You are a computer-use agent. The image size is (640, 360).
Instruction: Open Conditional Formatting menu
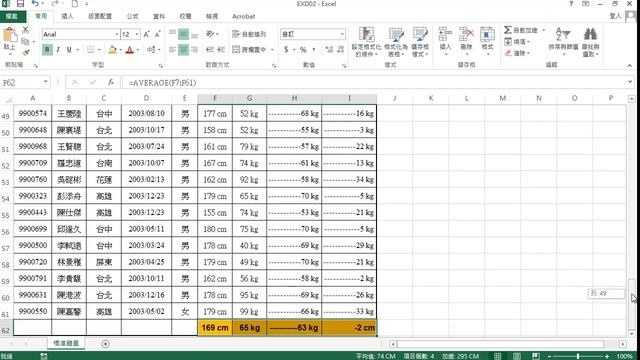(x=366, y=42)
